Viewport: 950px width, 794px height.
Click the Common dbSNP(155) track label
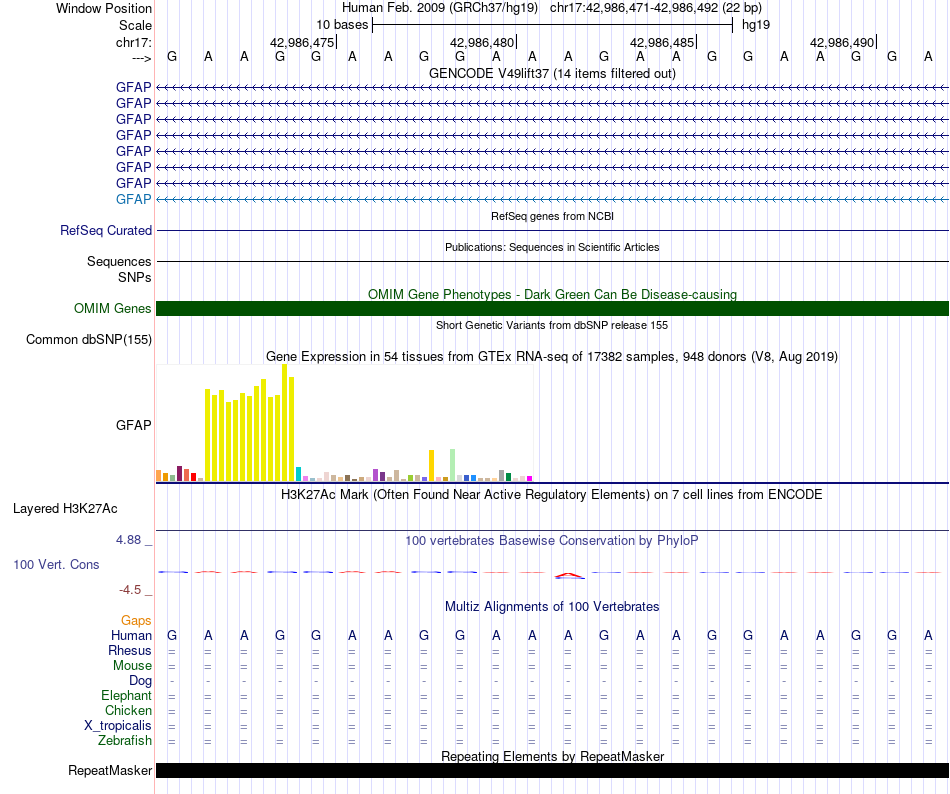point(89,340)
